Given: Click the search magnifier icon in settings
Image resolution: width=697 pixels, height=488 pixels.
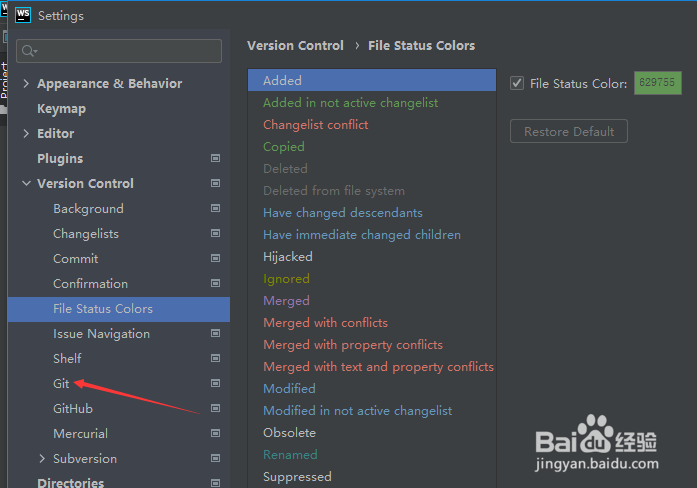Looking at the screenshot, I should (x=29, y=51).
